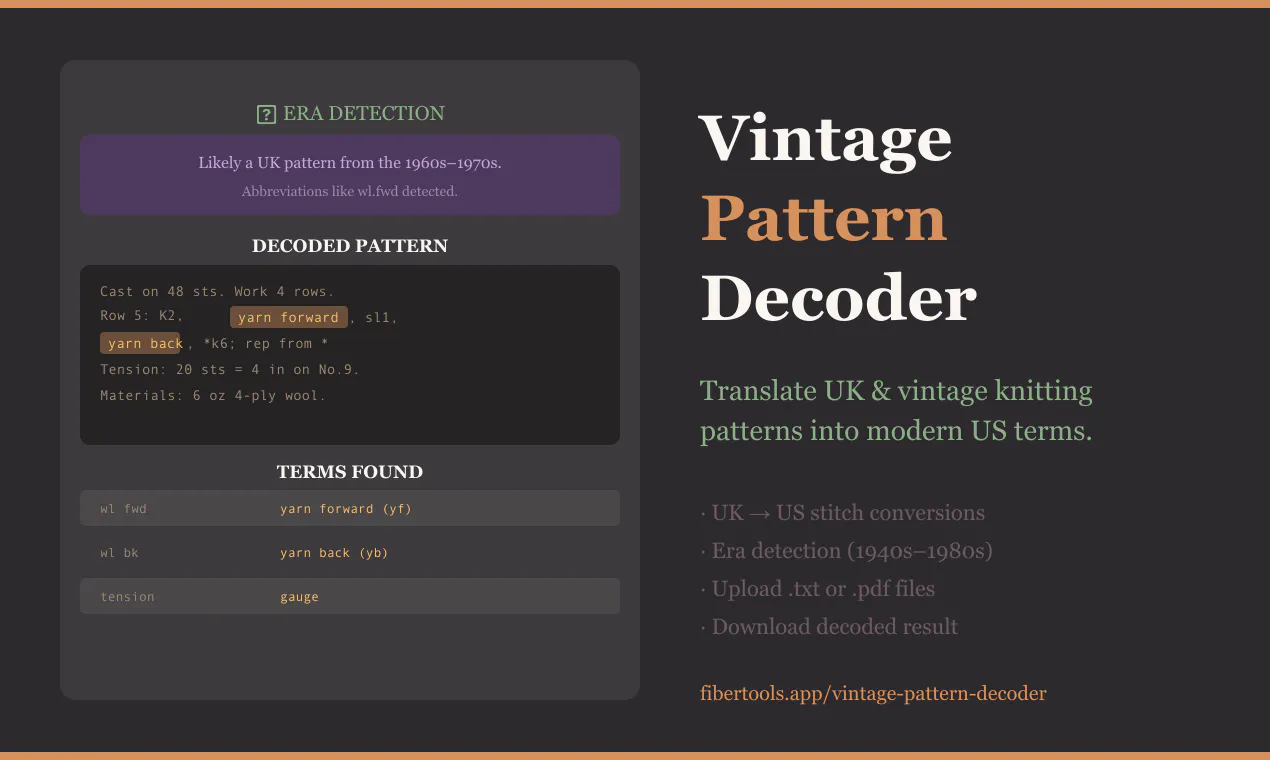Select the 'yarn forward (yf)' translation
The image size is (1280, 770).
click(346, 508)
